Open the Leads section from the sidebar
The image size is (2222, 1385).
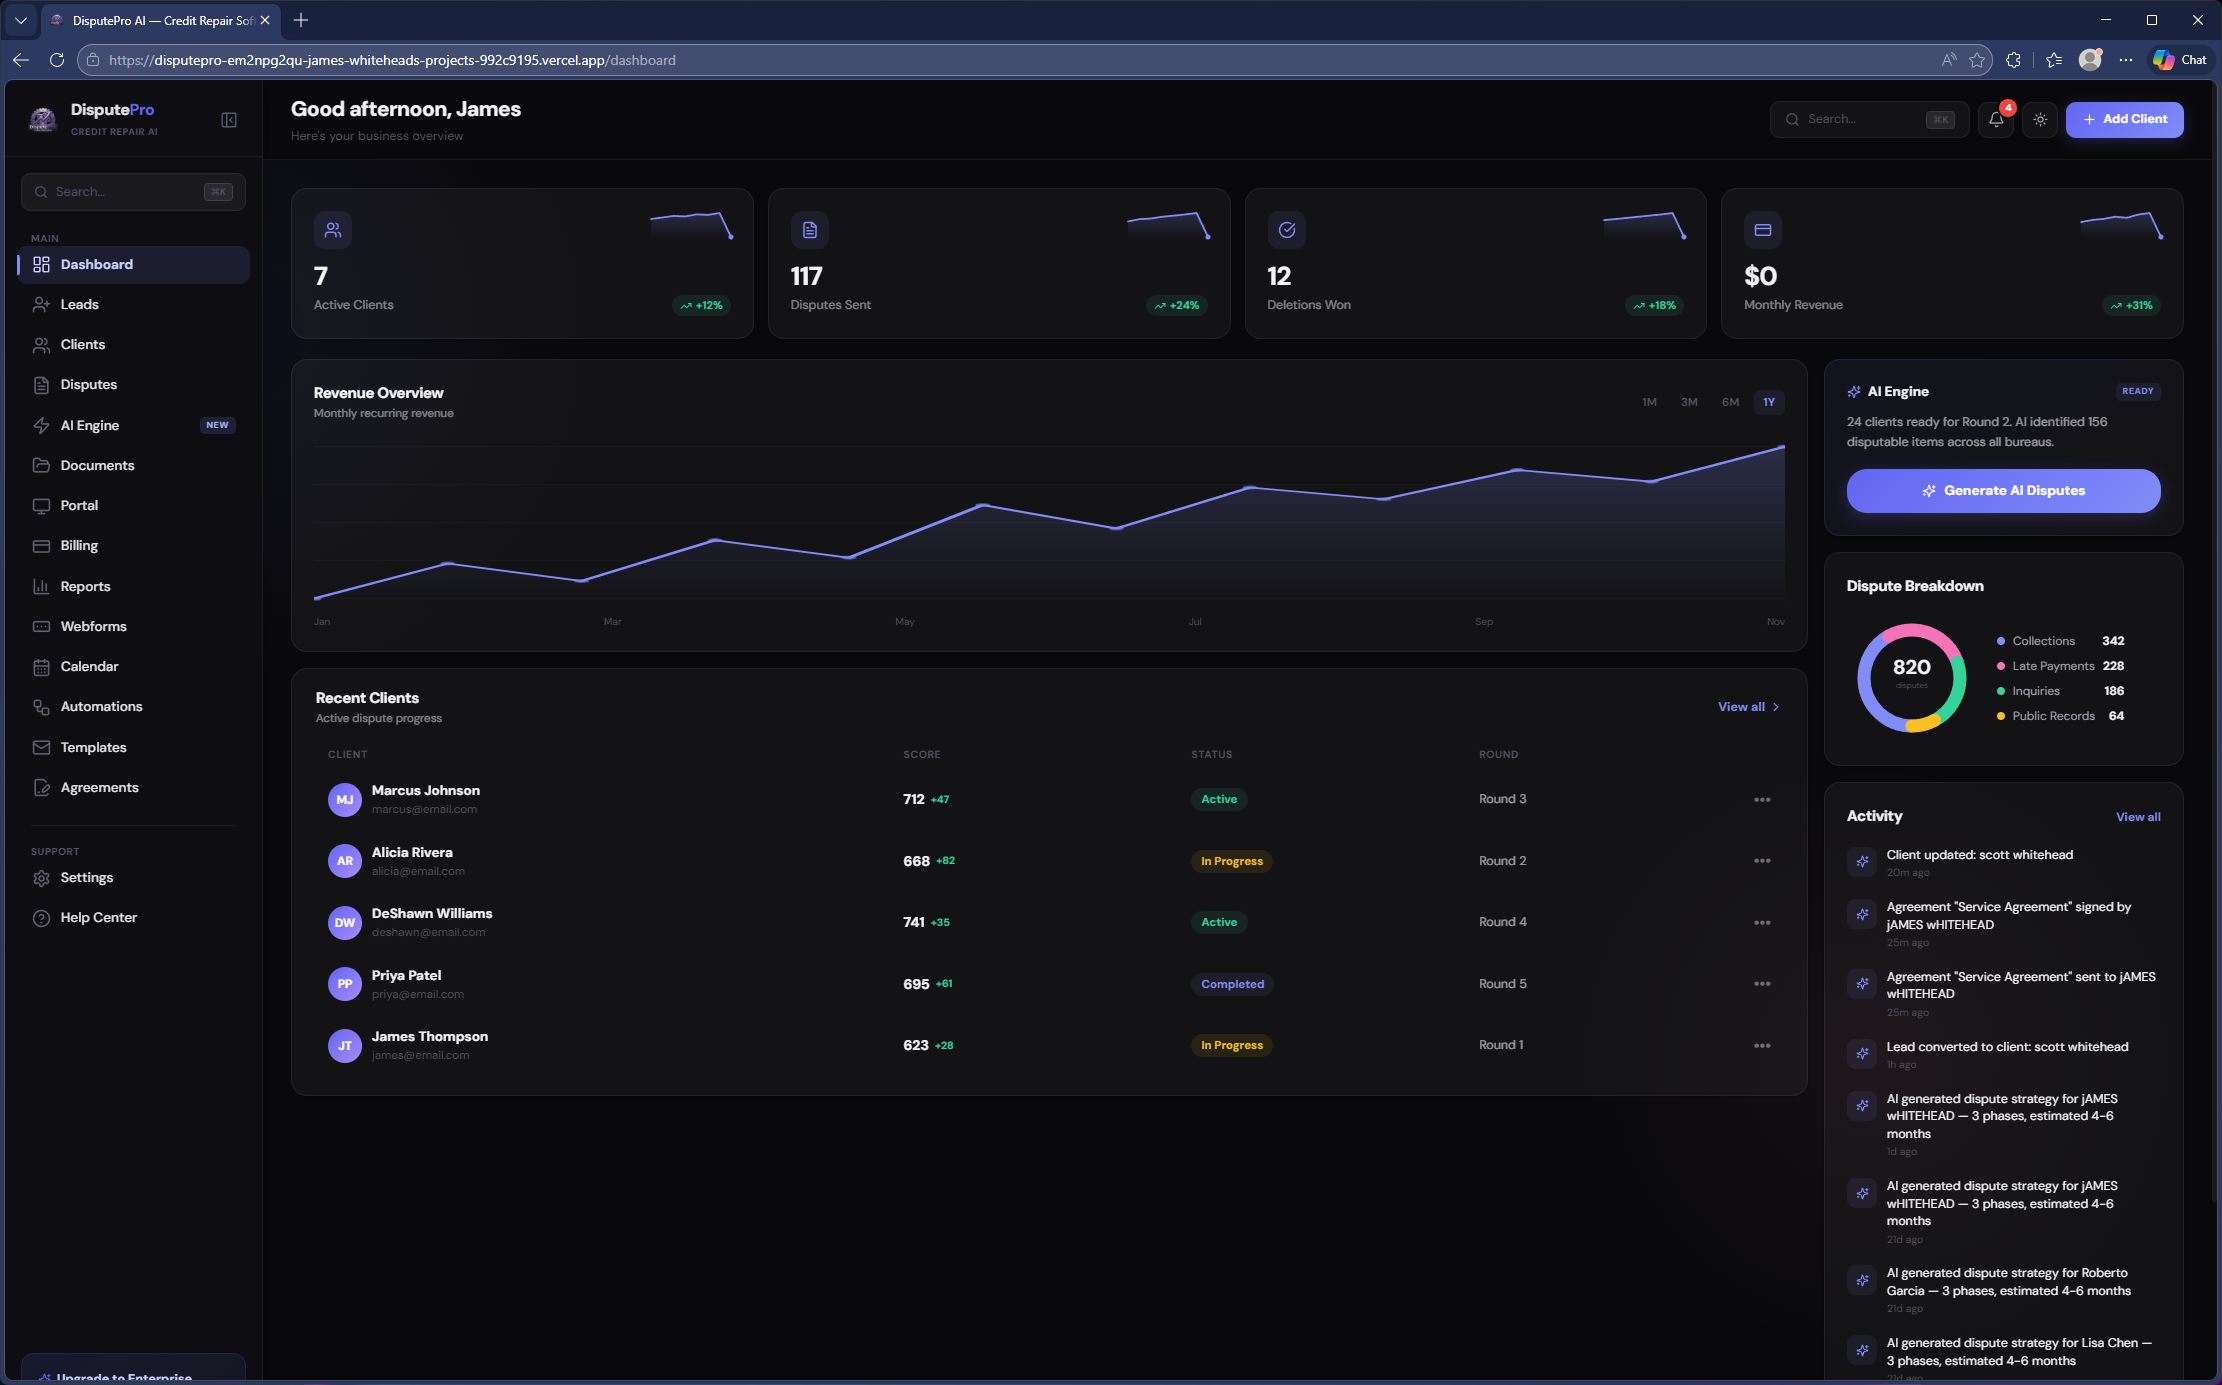[80, 304]
